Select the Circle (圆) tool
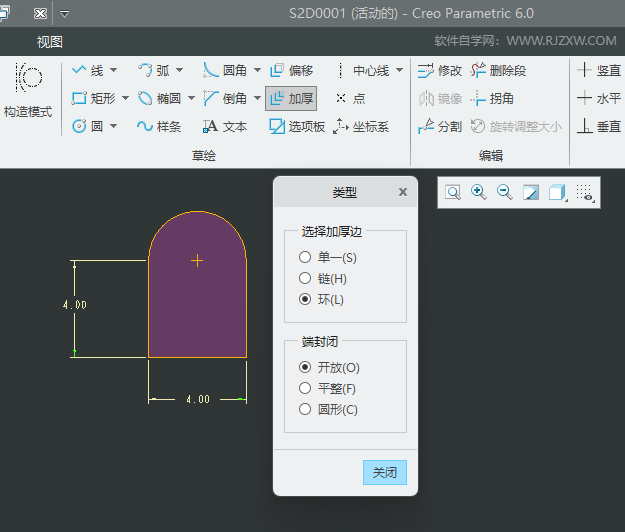The height and width of the screenshot is (532, 625). click(88, 126)
